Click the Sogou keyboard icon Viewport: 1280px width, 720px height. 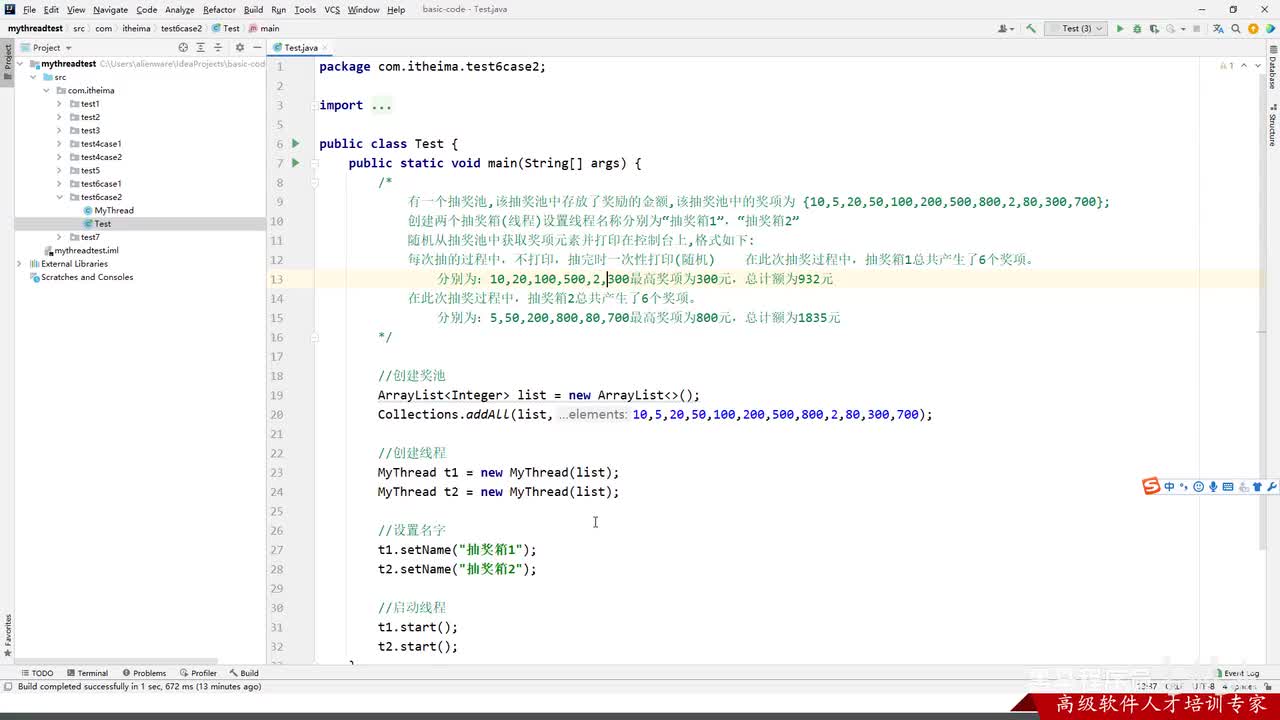[1228, 487]
